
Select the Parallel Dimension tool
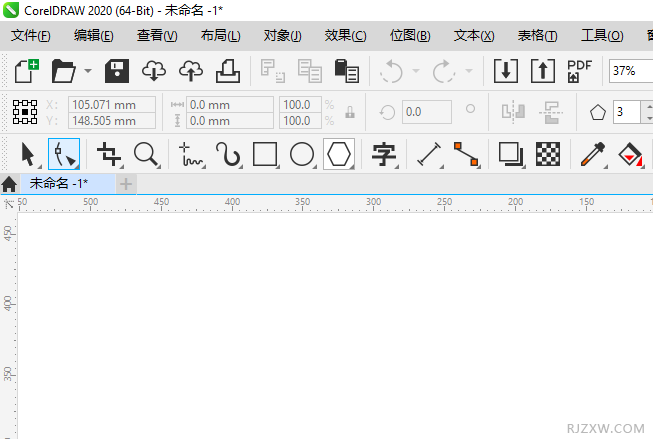(x=429, y=155)
